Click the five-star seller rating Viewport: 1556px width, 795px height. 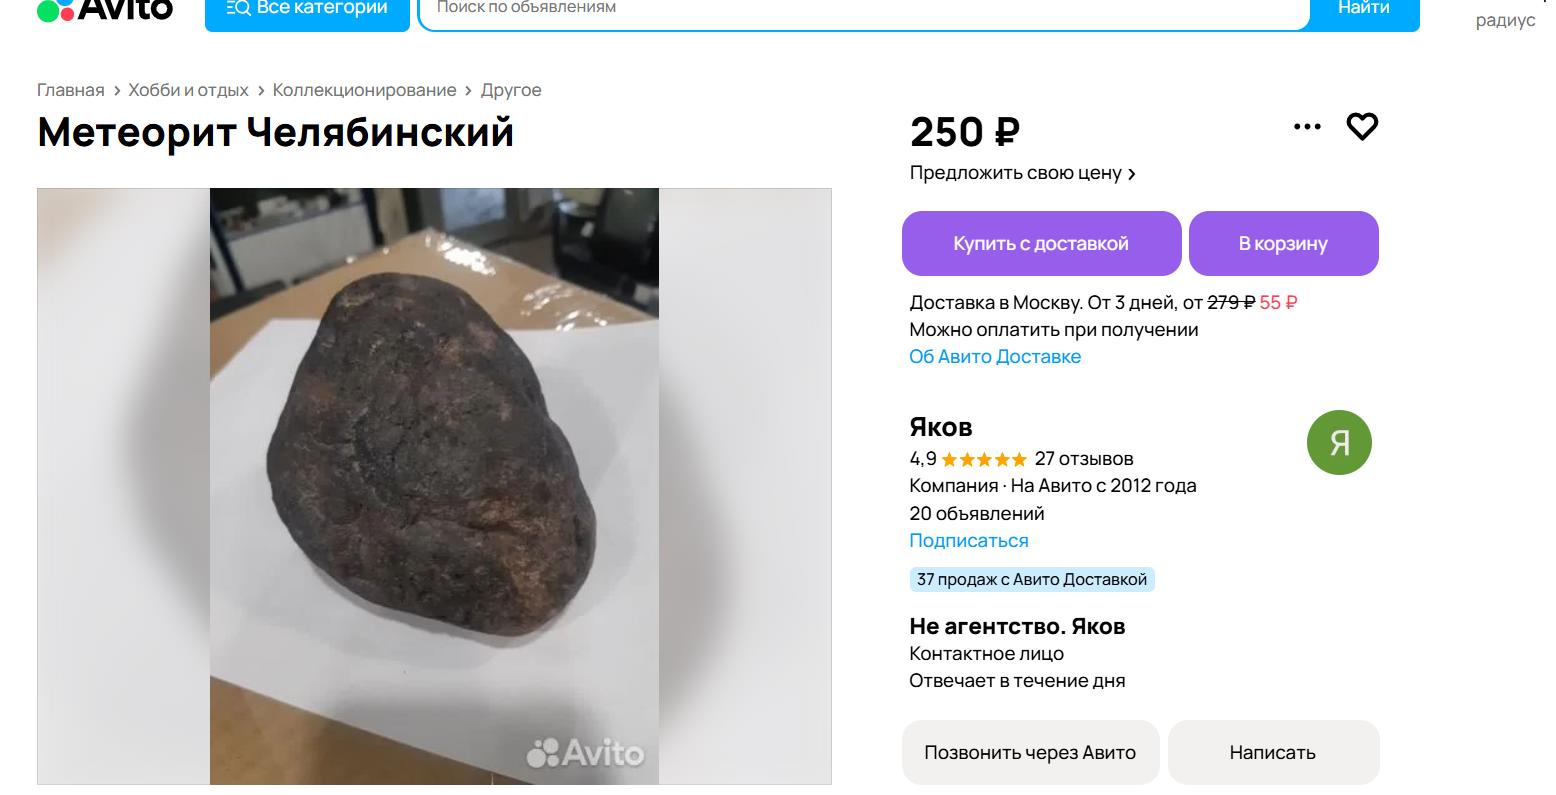pyautogui.click(x=984, y=460)
